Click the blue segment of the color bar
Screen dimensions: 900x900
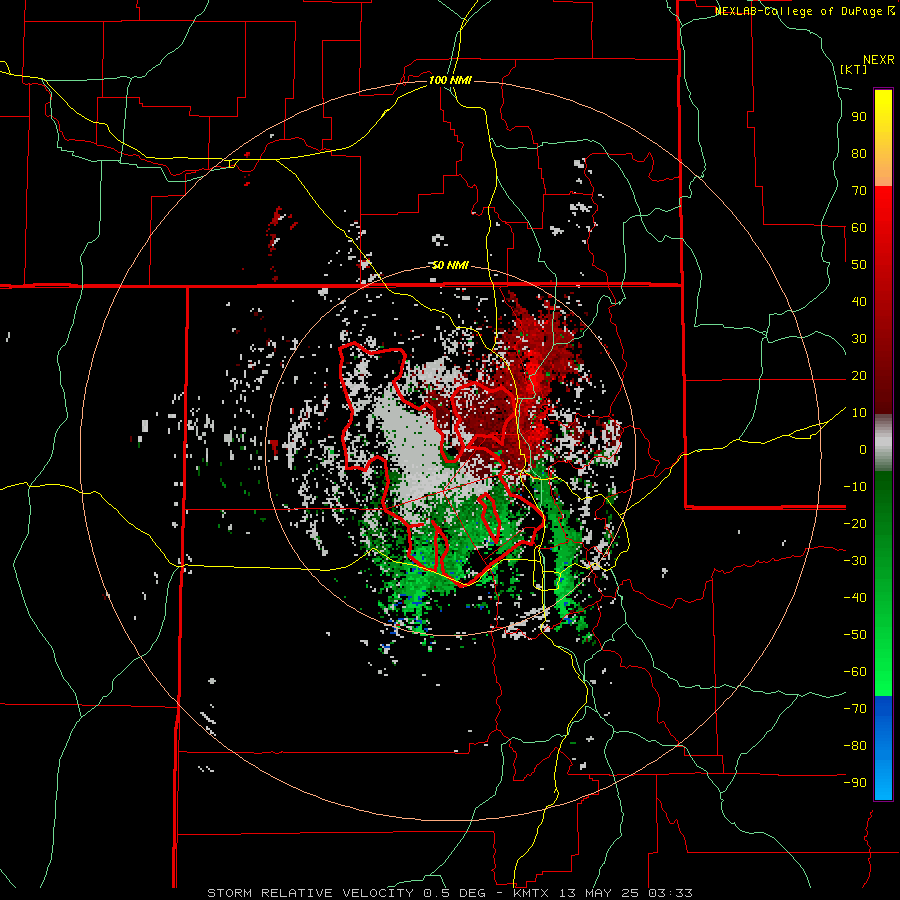(883, 747)
